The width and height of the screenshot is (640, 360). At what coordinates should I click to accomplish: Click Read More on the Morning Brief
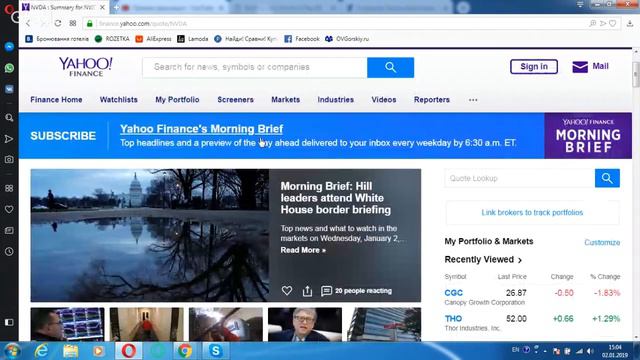click(x=303, y=250)
